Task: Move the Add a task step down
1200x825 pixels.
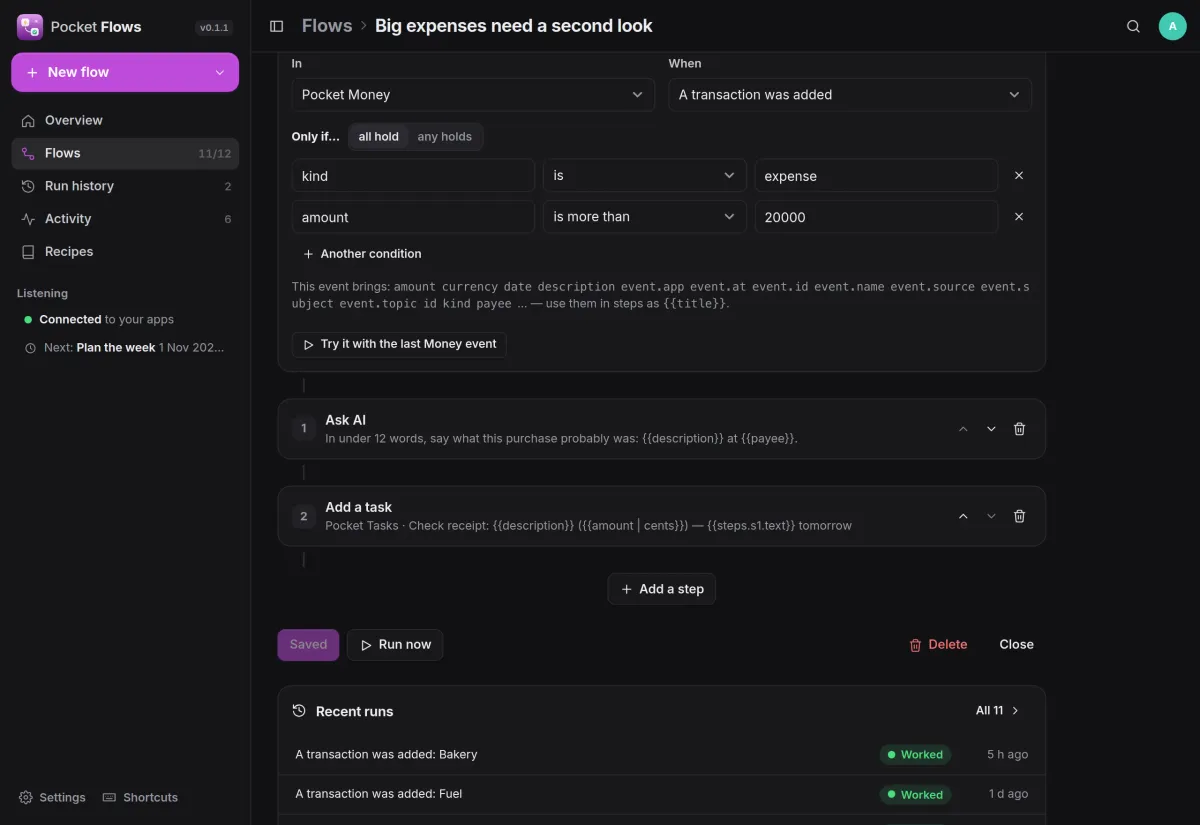Action: [x=991, y=516]
